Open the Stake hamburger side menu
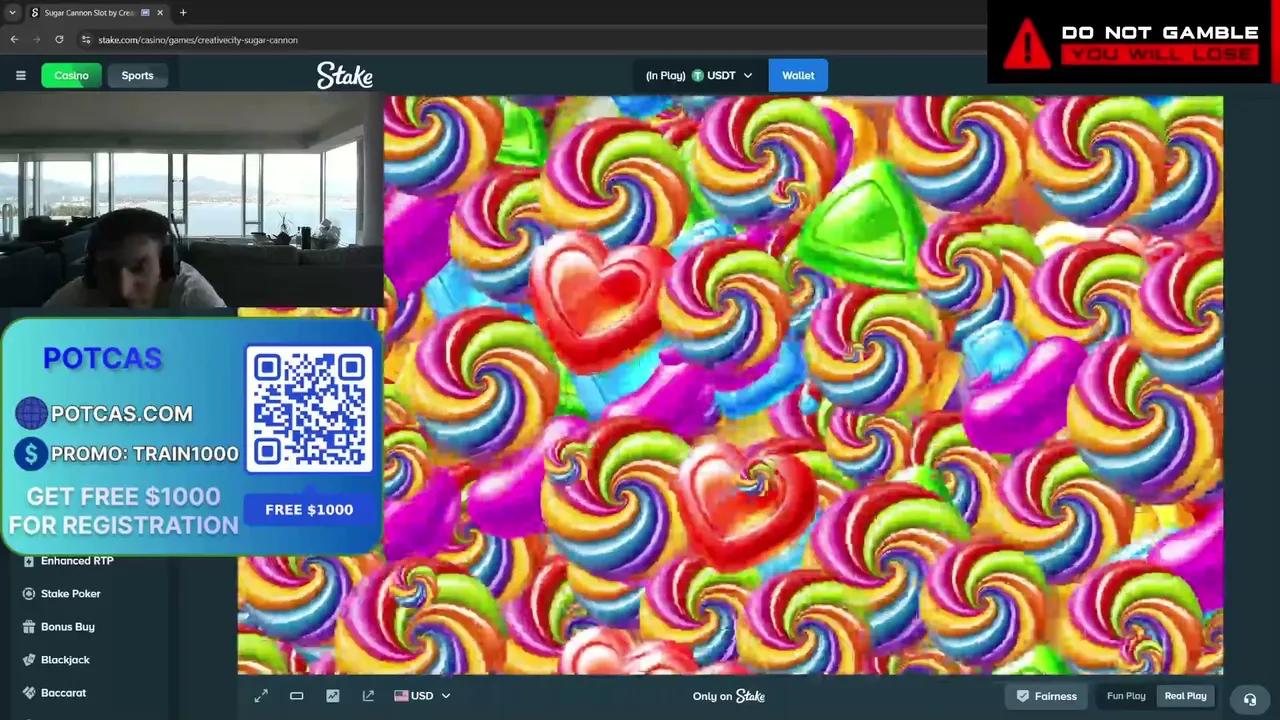 (x=20, y=75)
